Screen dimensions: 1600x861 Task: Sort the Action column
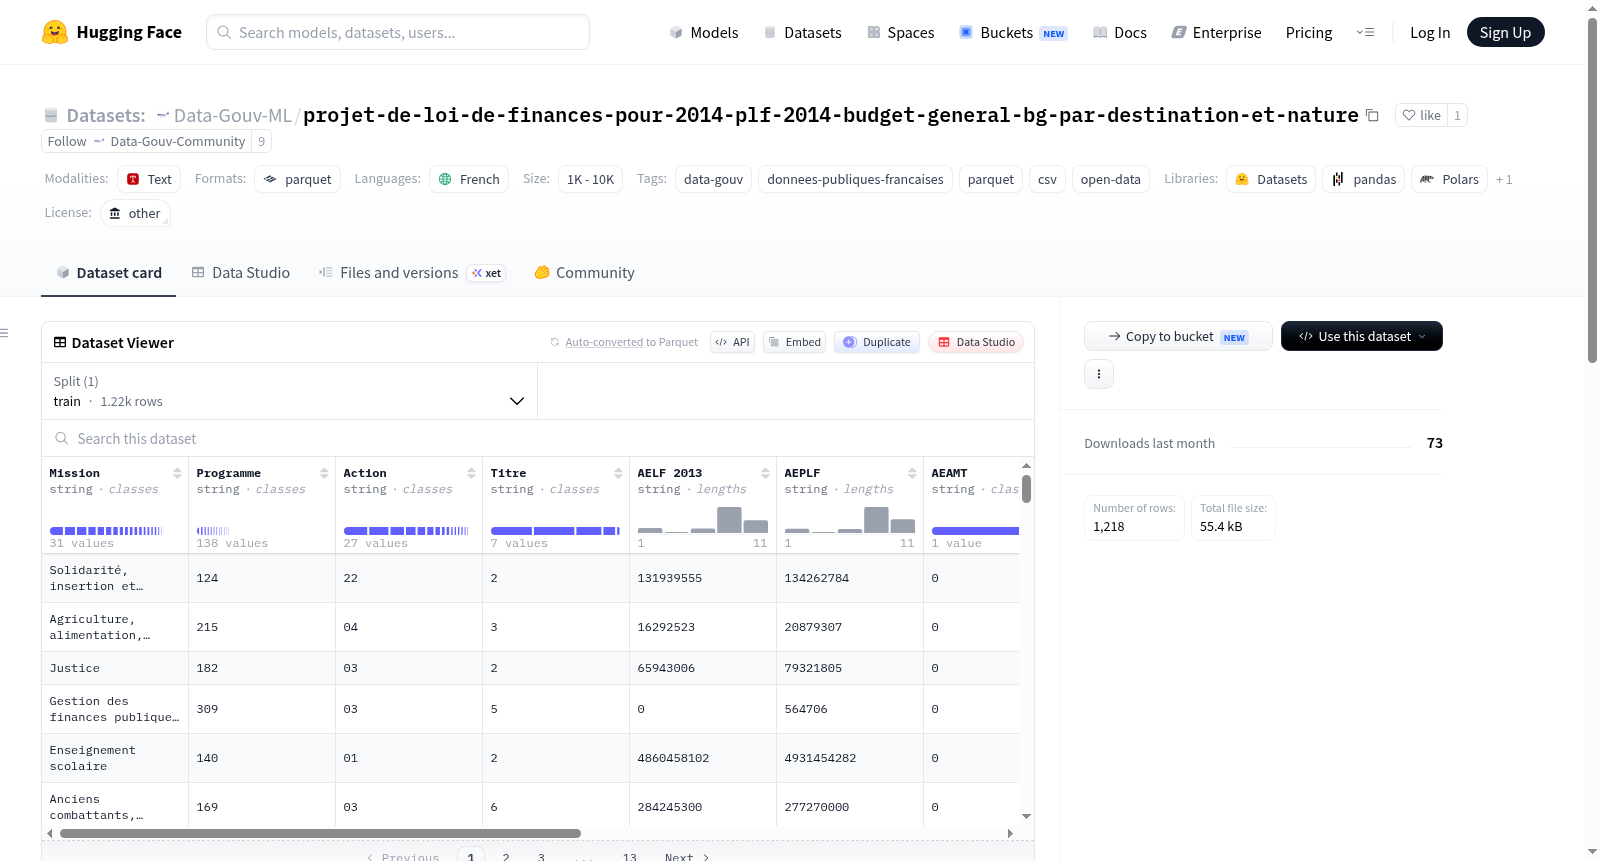click(x=471, y=473)
